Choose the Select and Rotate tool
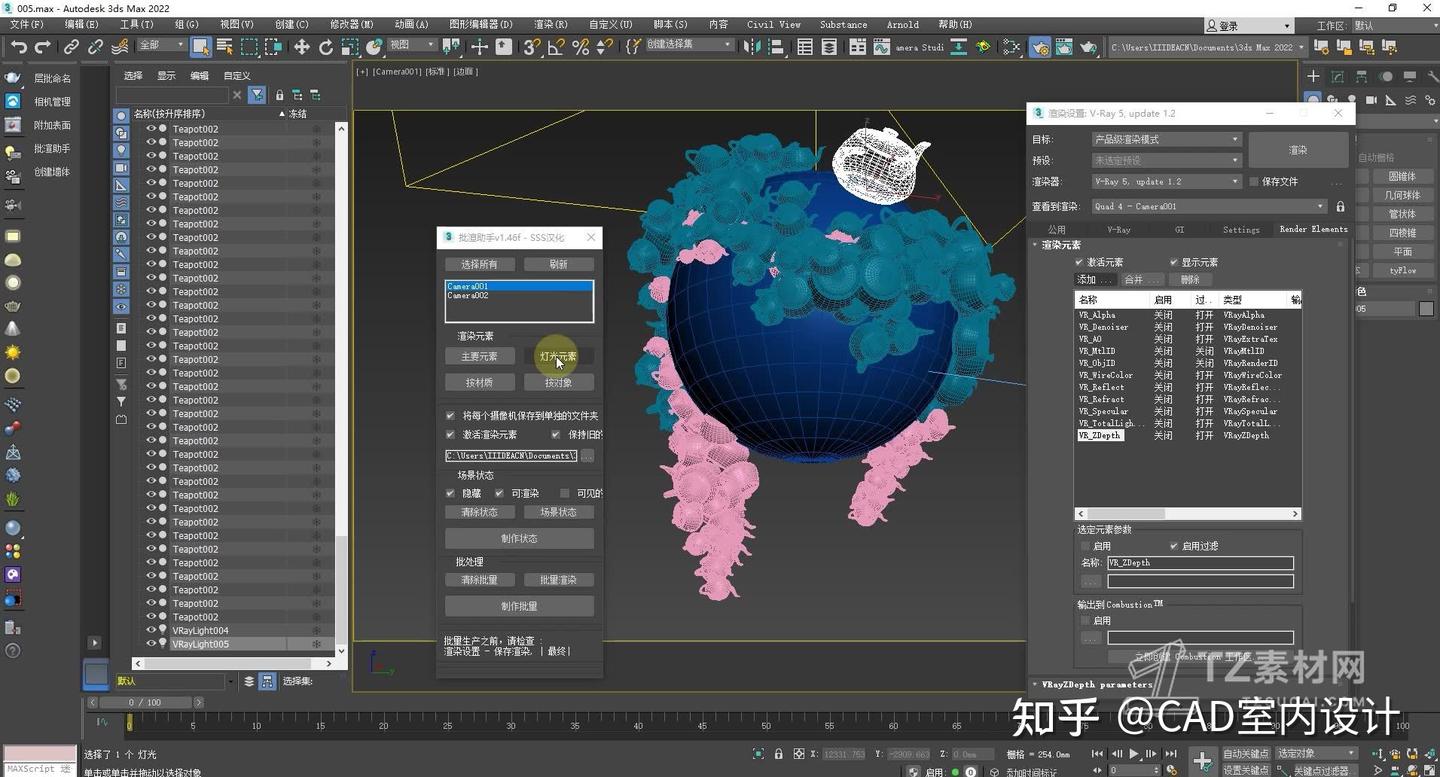 (x=325, y=46)
